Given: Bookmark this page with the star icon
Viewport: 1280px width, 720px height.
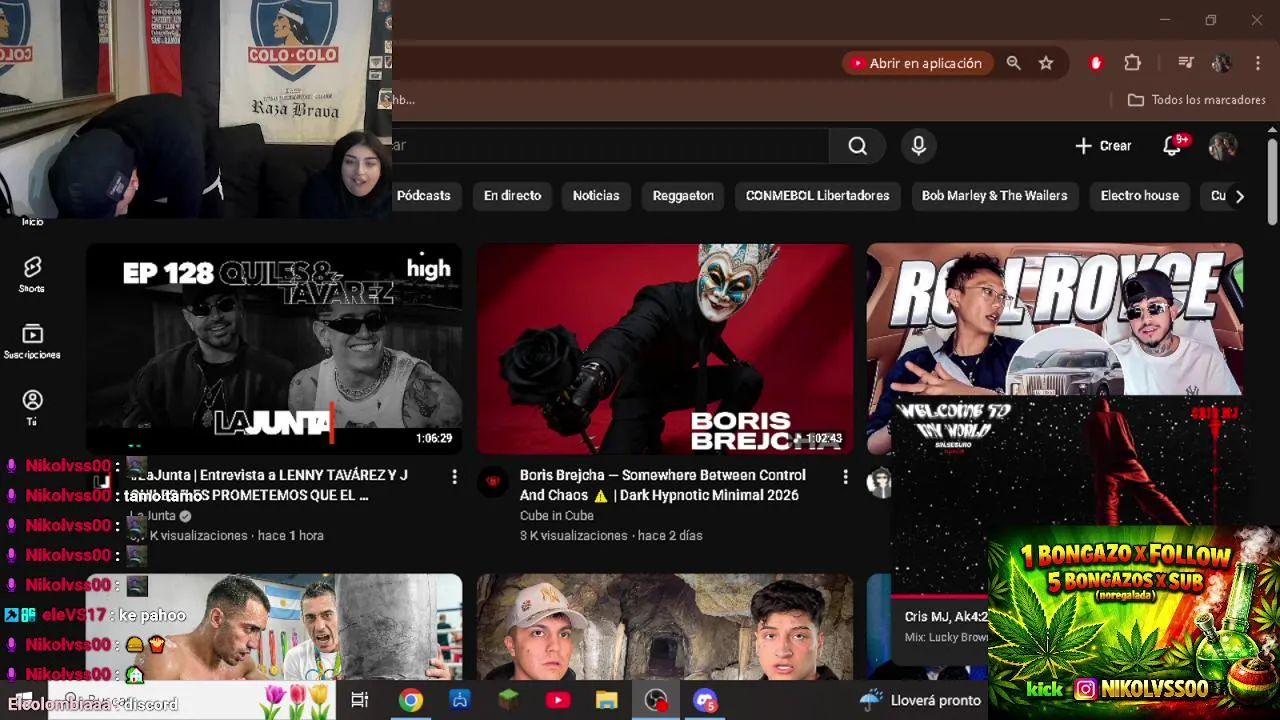Looking at the screenshot, I should (1046, 63).
